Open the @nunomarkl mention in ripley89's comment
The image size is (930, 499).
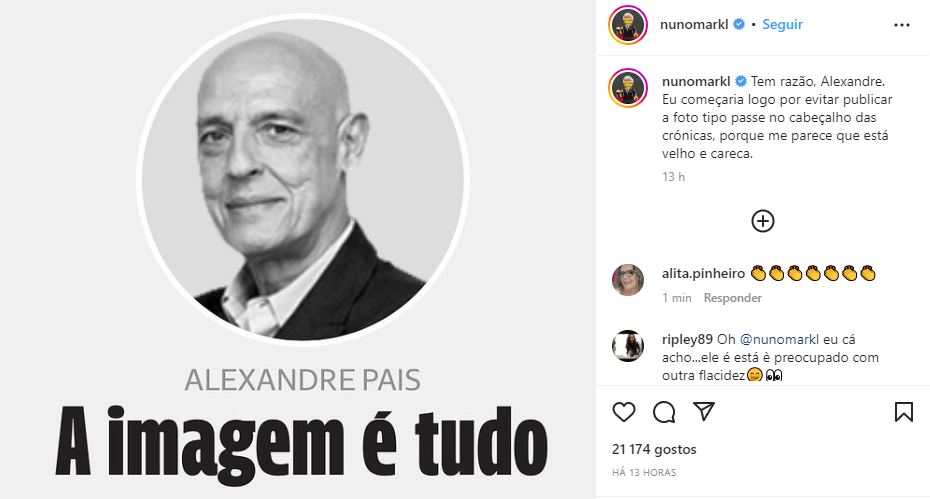pyautogui.click(x=779, y=339)
